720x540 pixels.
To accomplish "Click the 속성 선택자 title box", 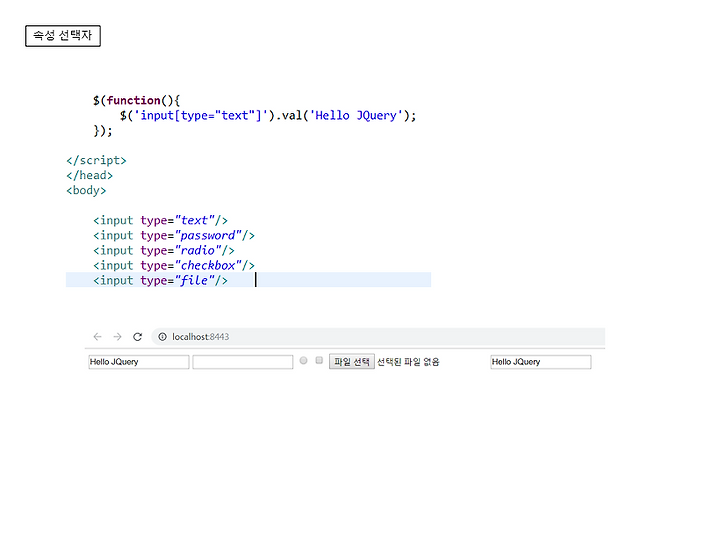I will point(63,36).
